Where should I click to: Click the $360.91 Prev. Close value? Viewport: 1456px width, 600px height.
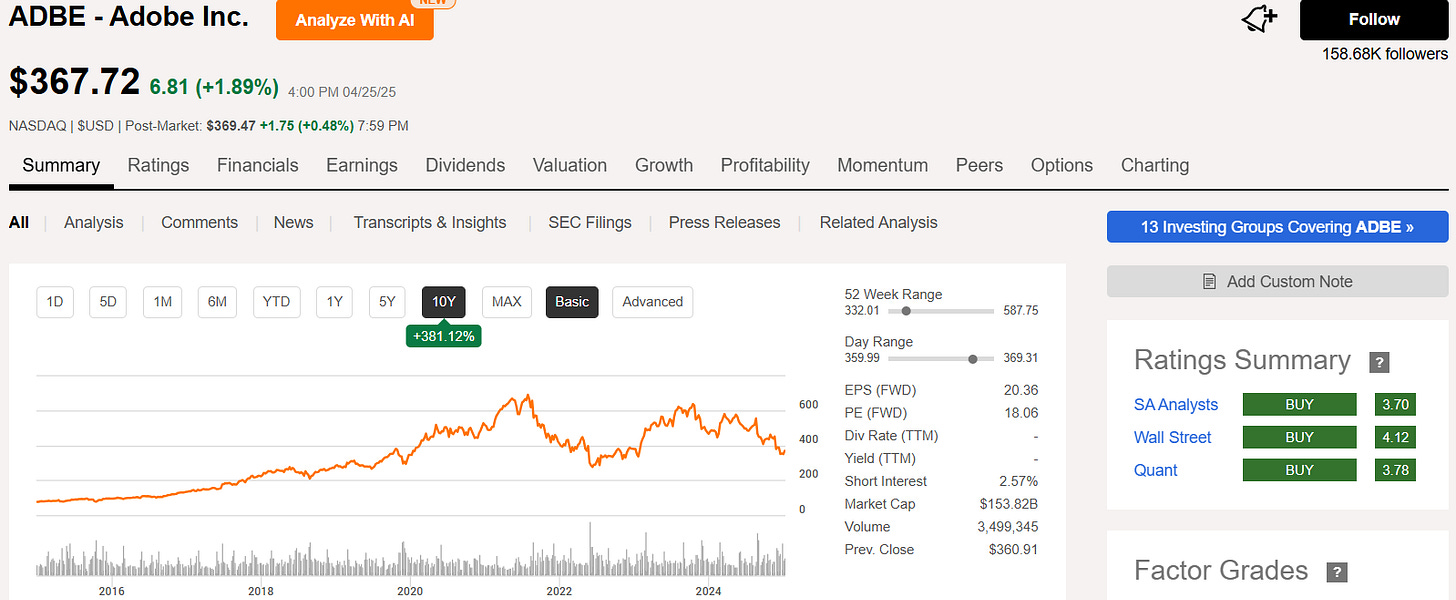point(1013,549)
